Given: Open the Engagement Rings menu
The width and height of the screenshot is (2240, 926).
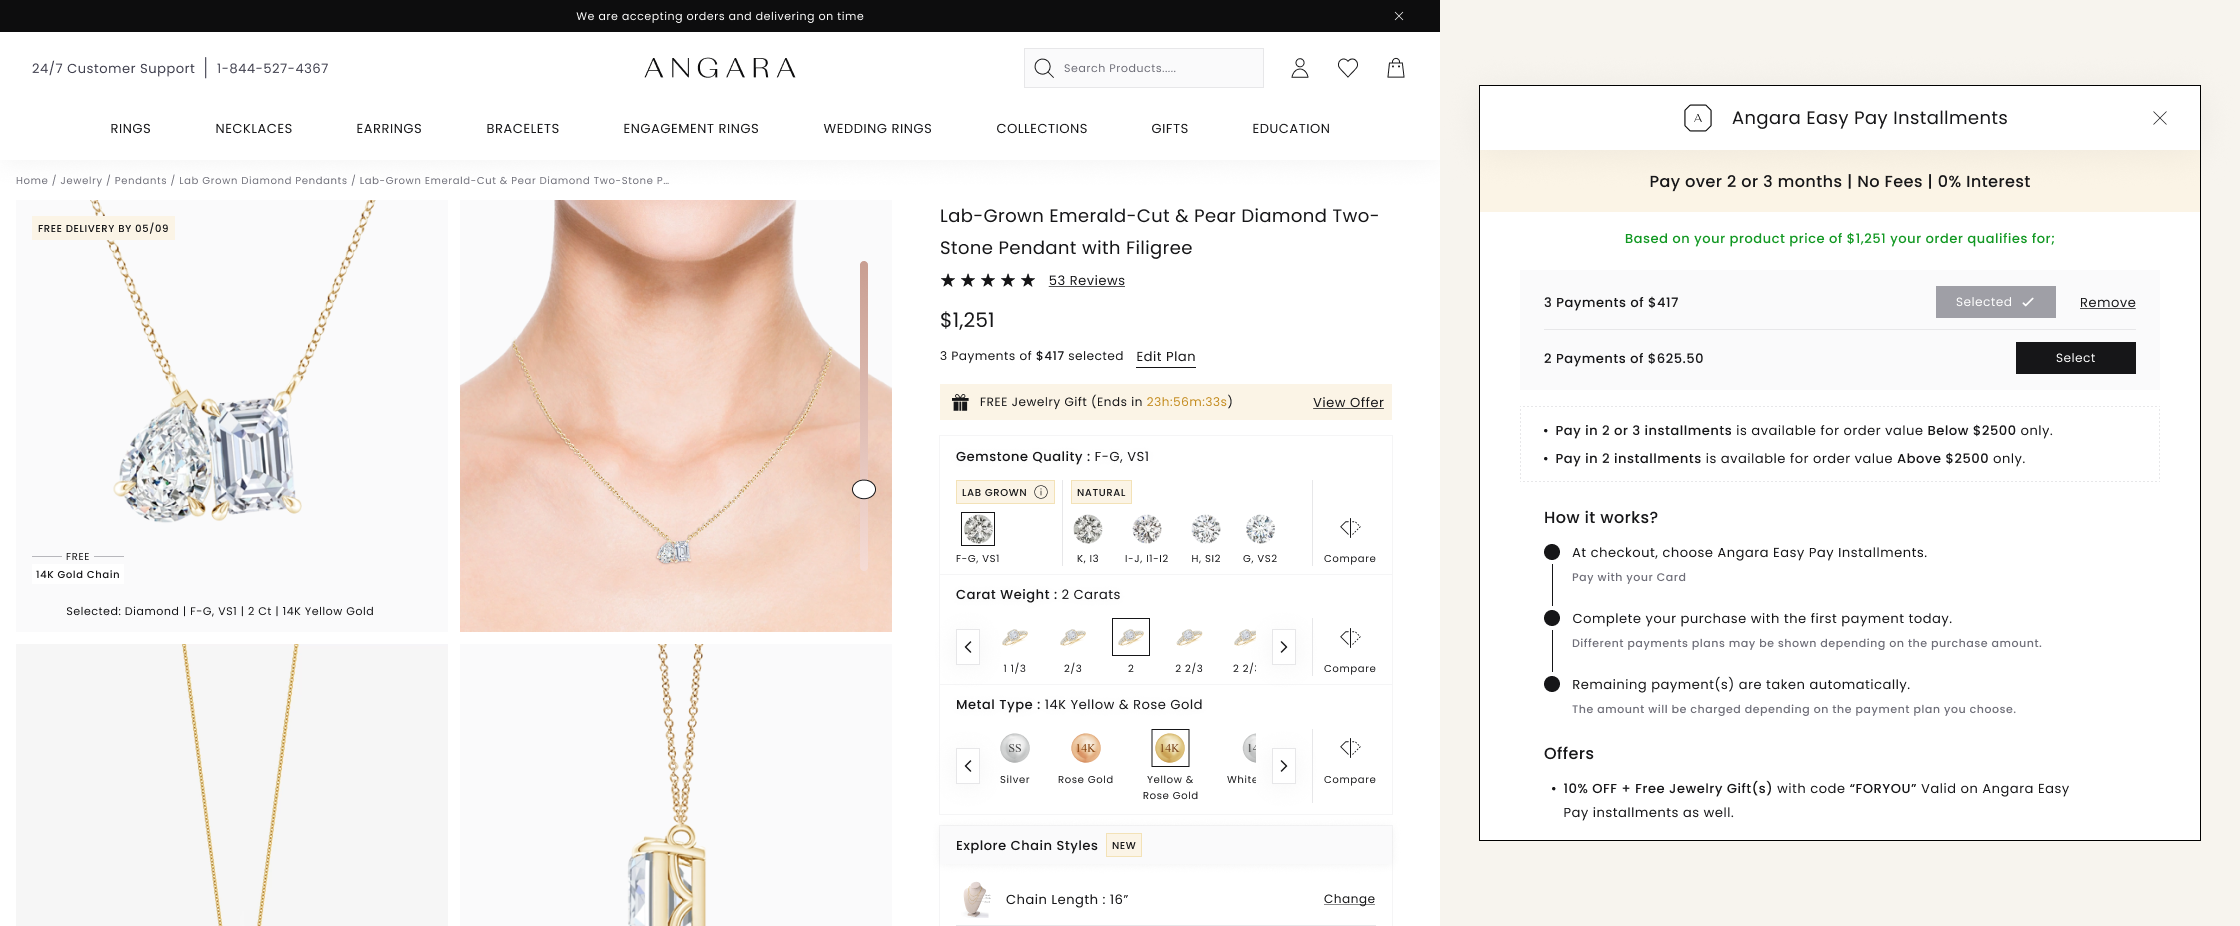Looking at the screenshot, I should click(x=691, y=129).
